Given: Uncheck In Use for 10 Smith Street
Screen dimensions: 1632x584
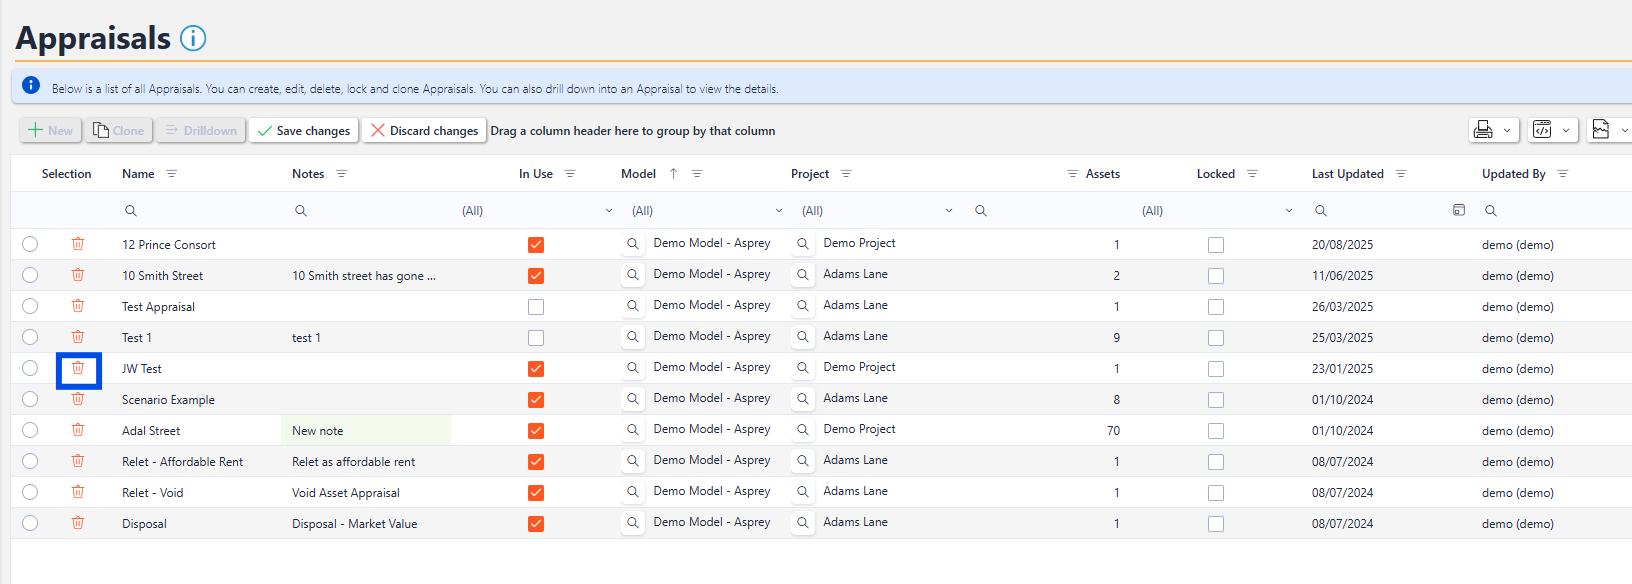Looking at the screenshot, I should click(x=536, y=276).
